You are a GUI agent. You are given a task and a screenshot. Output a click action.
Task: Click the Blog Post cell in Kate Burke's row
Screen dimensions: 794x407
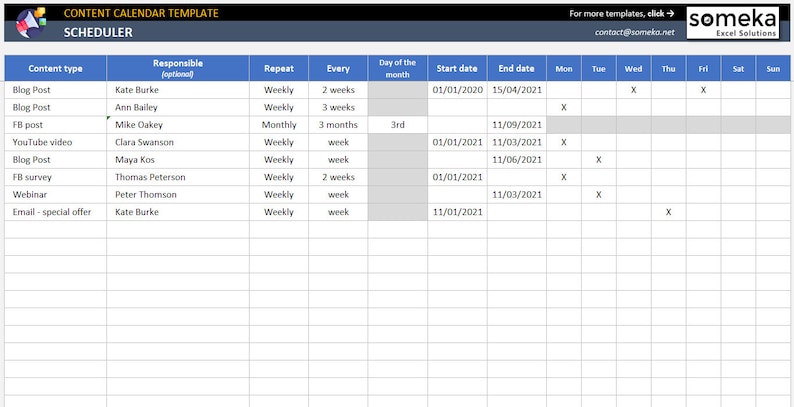(56, 90)
